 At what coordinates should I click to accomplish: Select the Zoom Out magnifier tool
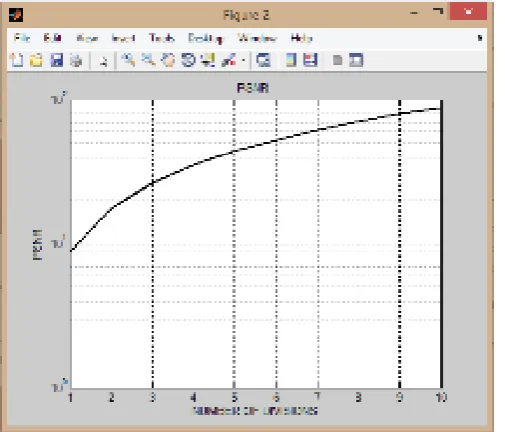(148, 60)
